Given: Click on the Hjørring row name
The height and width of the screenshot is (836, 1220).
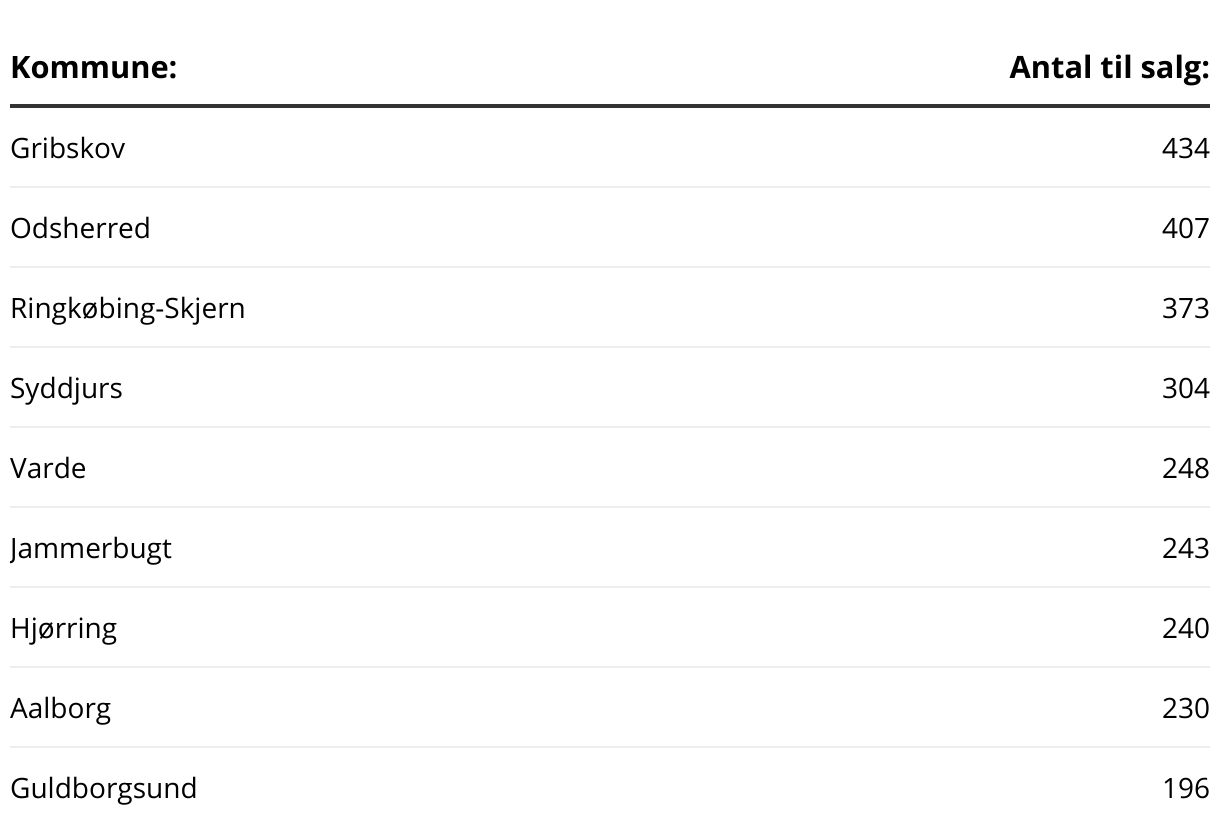Looking at the screenshot, I should click(x=64, y=628).
